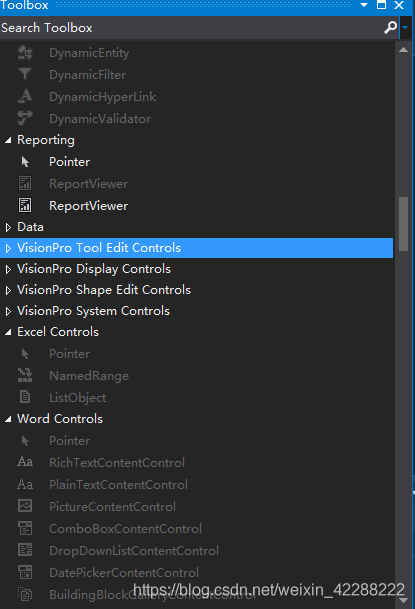Click into the Search Toolbox field
This screenshot has width=415, height=609.
[191, 28]
